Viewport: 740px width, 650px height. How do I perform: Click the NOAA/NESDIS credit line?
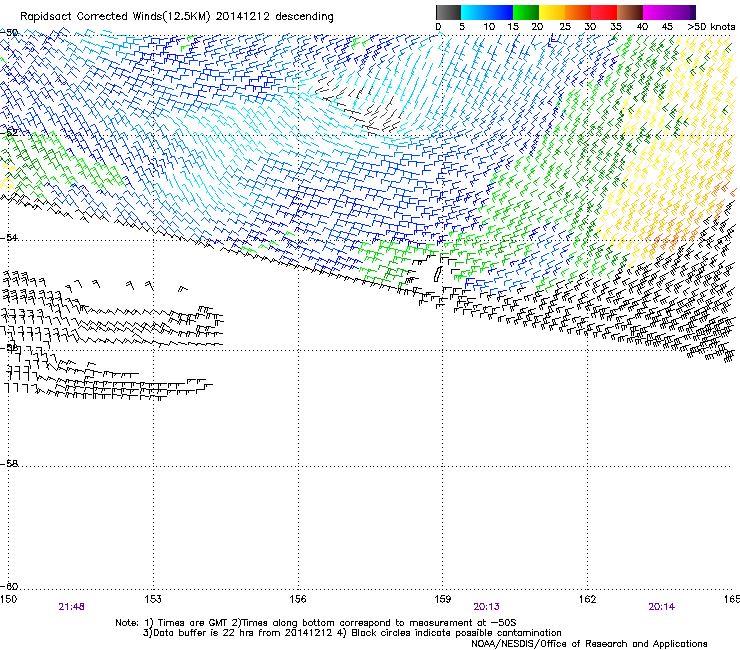[x=589, y=644]
